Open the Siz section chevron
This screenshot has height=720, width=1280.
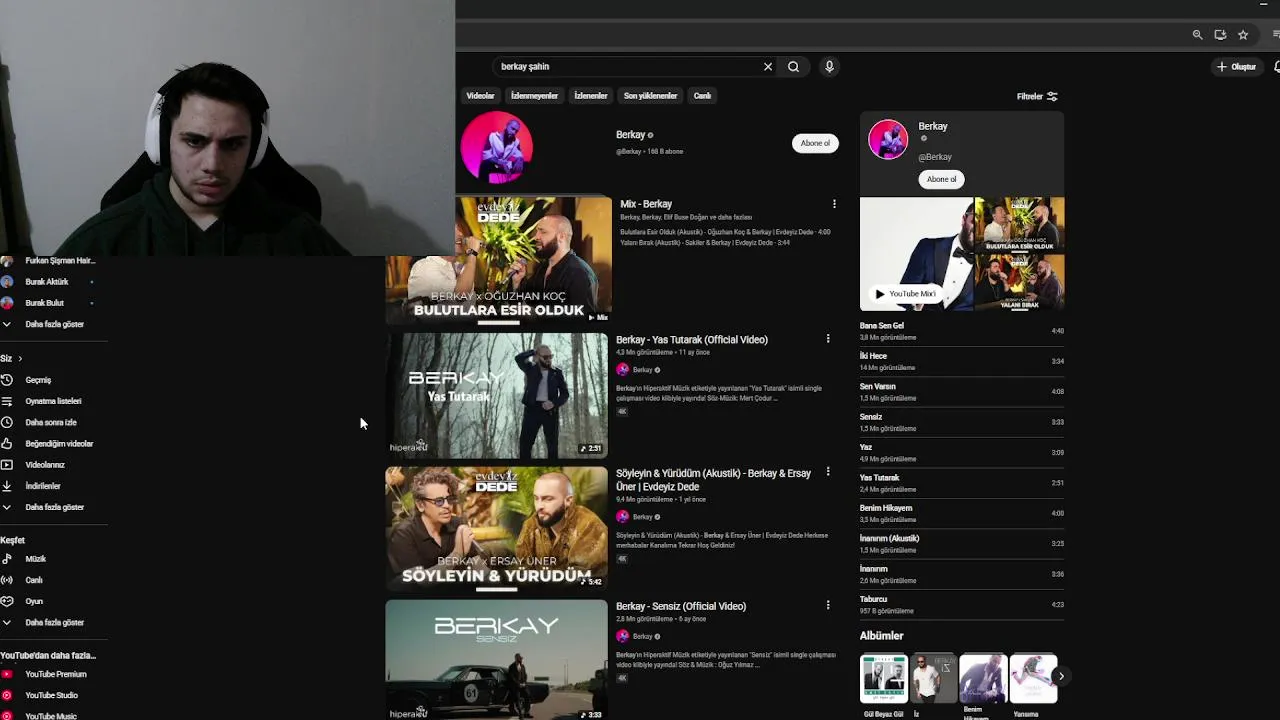(19, 358)
